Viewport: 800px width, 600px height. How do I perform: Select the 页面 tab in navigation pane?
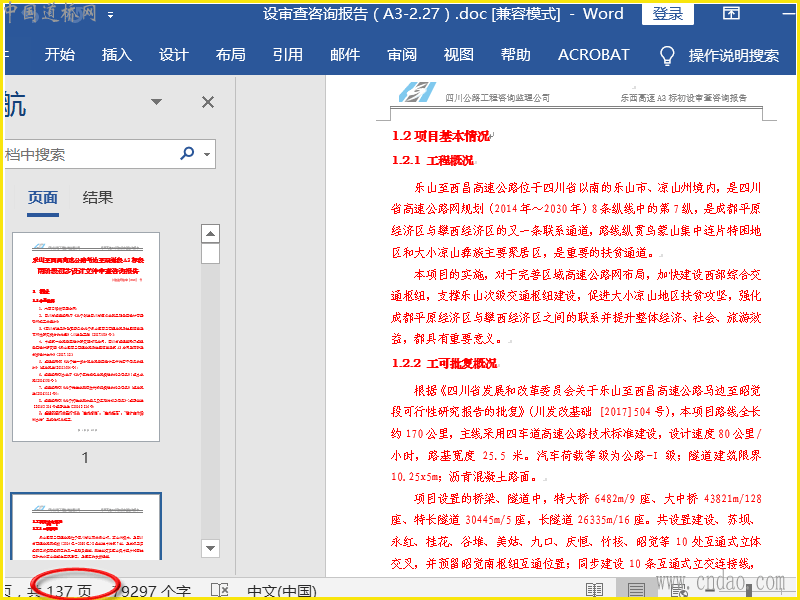[x=43, y=198]
